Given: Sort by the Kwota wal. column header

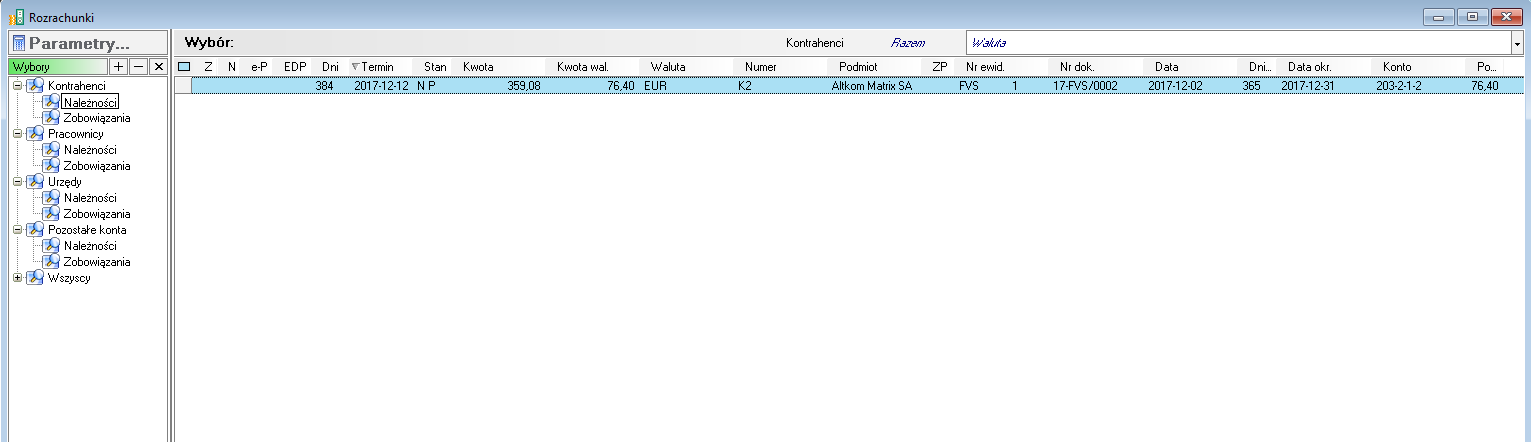Looking at the screenshot, I should [584, 66].
